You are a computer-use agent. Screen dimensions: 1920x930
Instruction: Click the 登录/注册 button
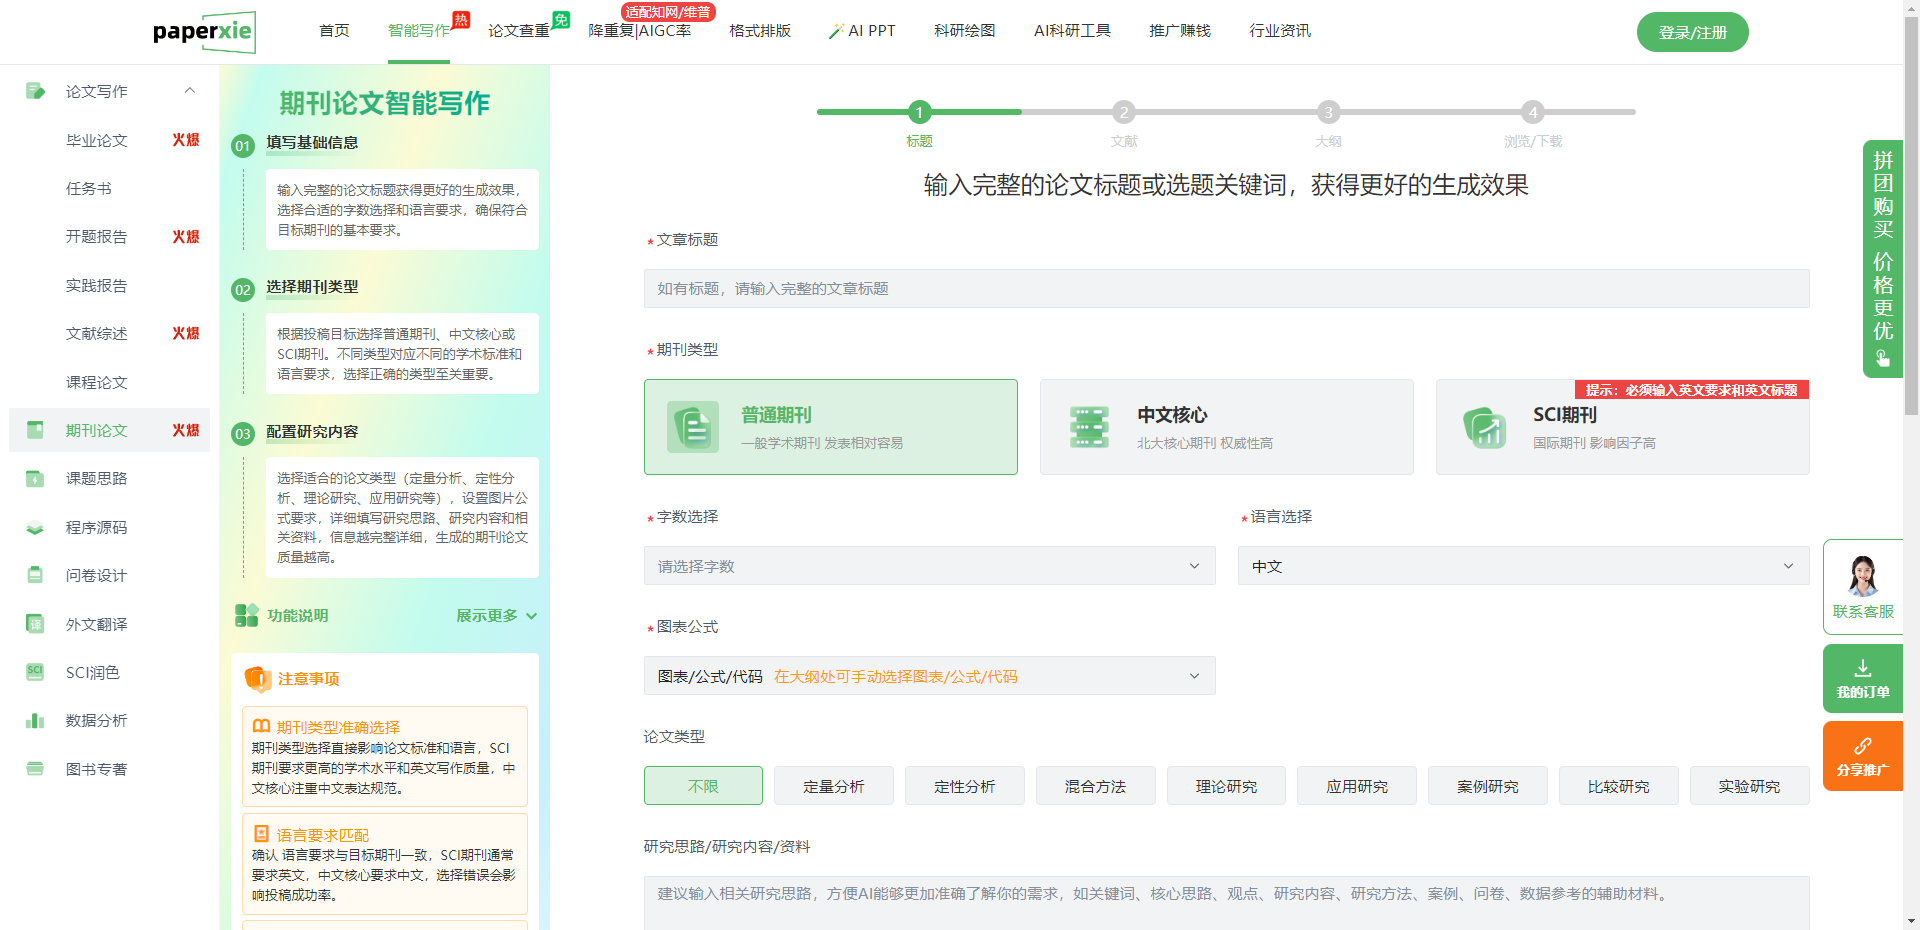pyautogui.click(x=1692, y=32)
